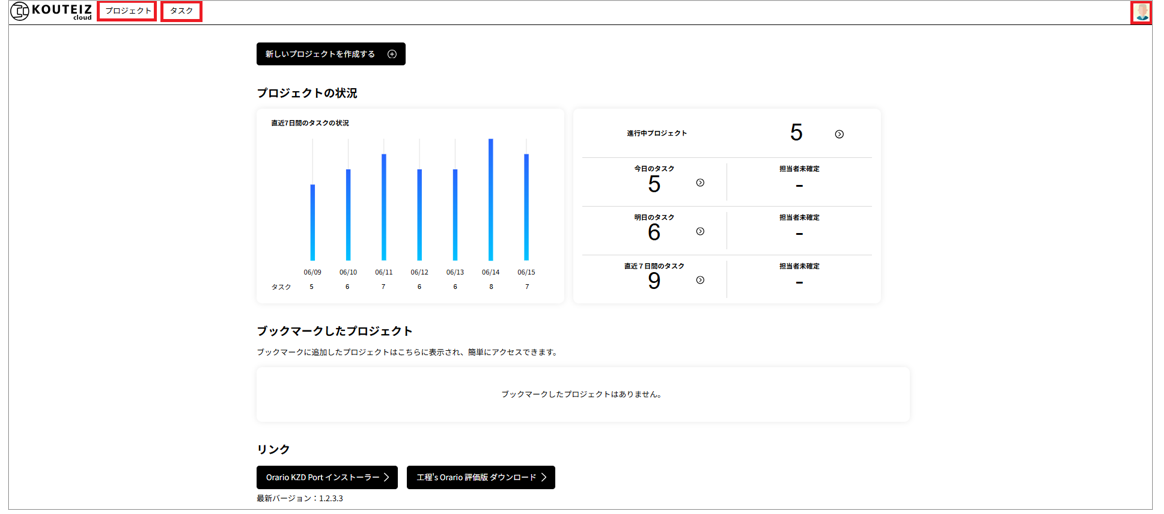This screenshot has width=1164, height=514.
Task: Click ブックマークしたプロジェクトはありません message
Action: point(581,394)
